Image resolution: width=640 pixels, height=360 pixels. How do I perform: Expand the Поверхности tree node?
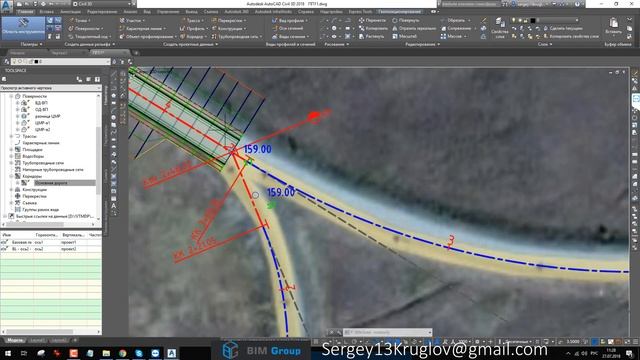pos(11,96)
